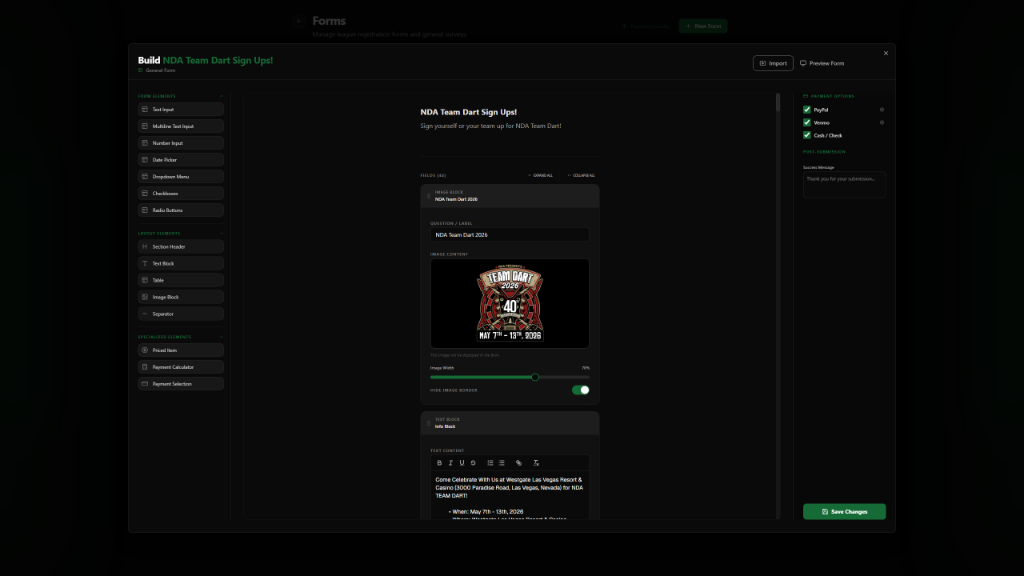The height and width of the screenshot is (576, 1024).
Task: Uncheck the Venmo payment option
Action: [807, 122]
